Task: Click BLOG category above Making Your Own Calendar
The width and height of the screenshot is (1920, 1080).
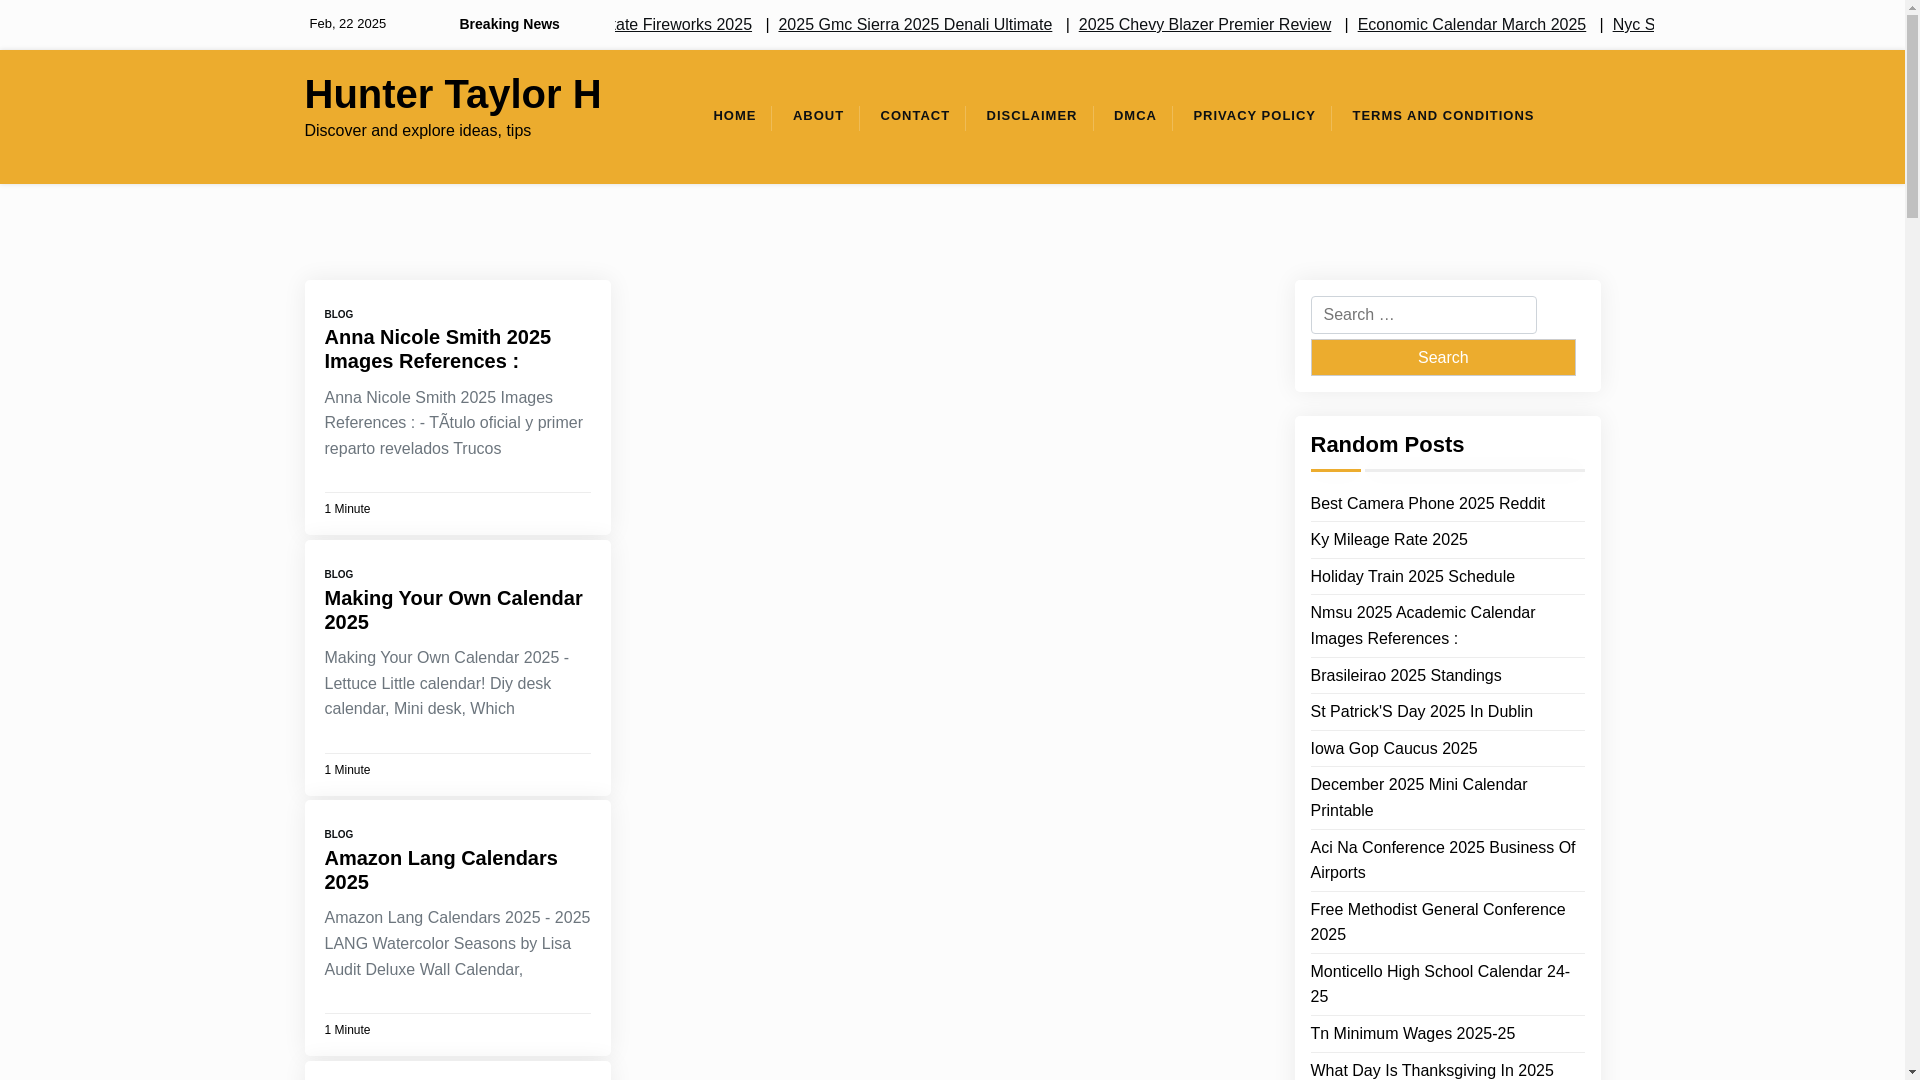Action: tap(338, 575)
